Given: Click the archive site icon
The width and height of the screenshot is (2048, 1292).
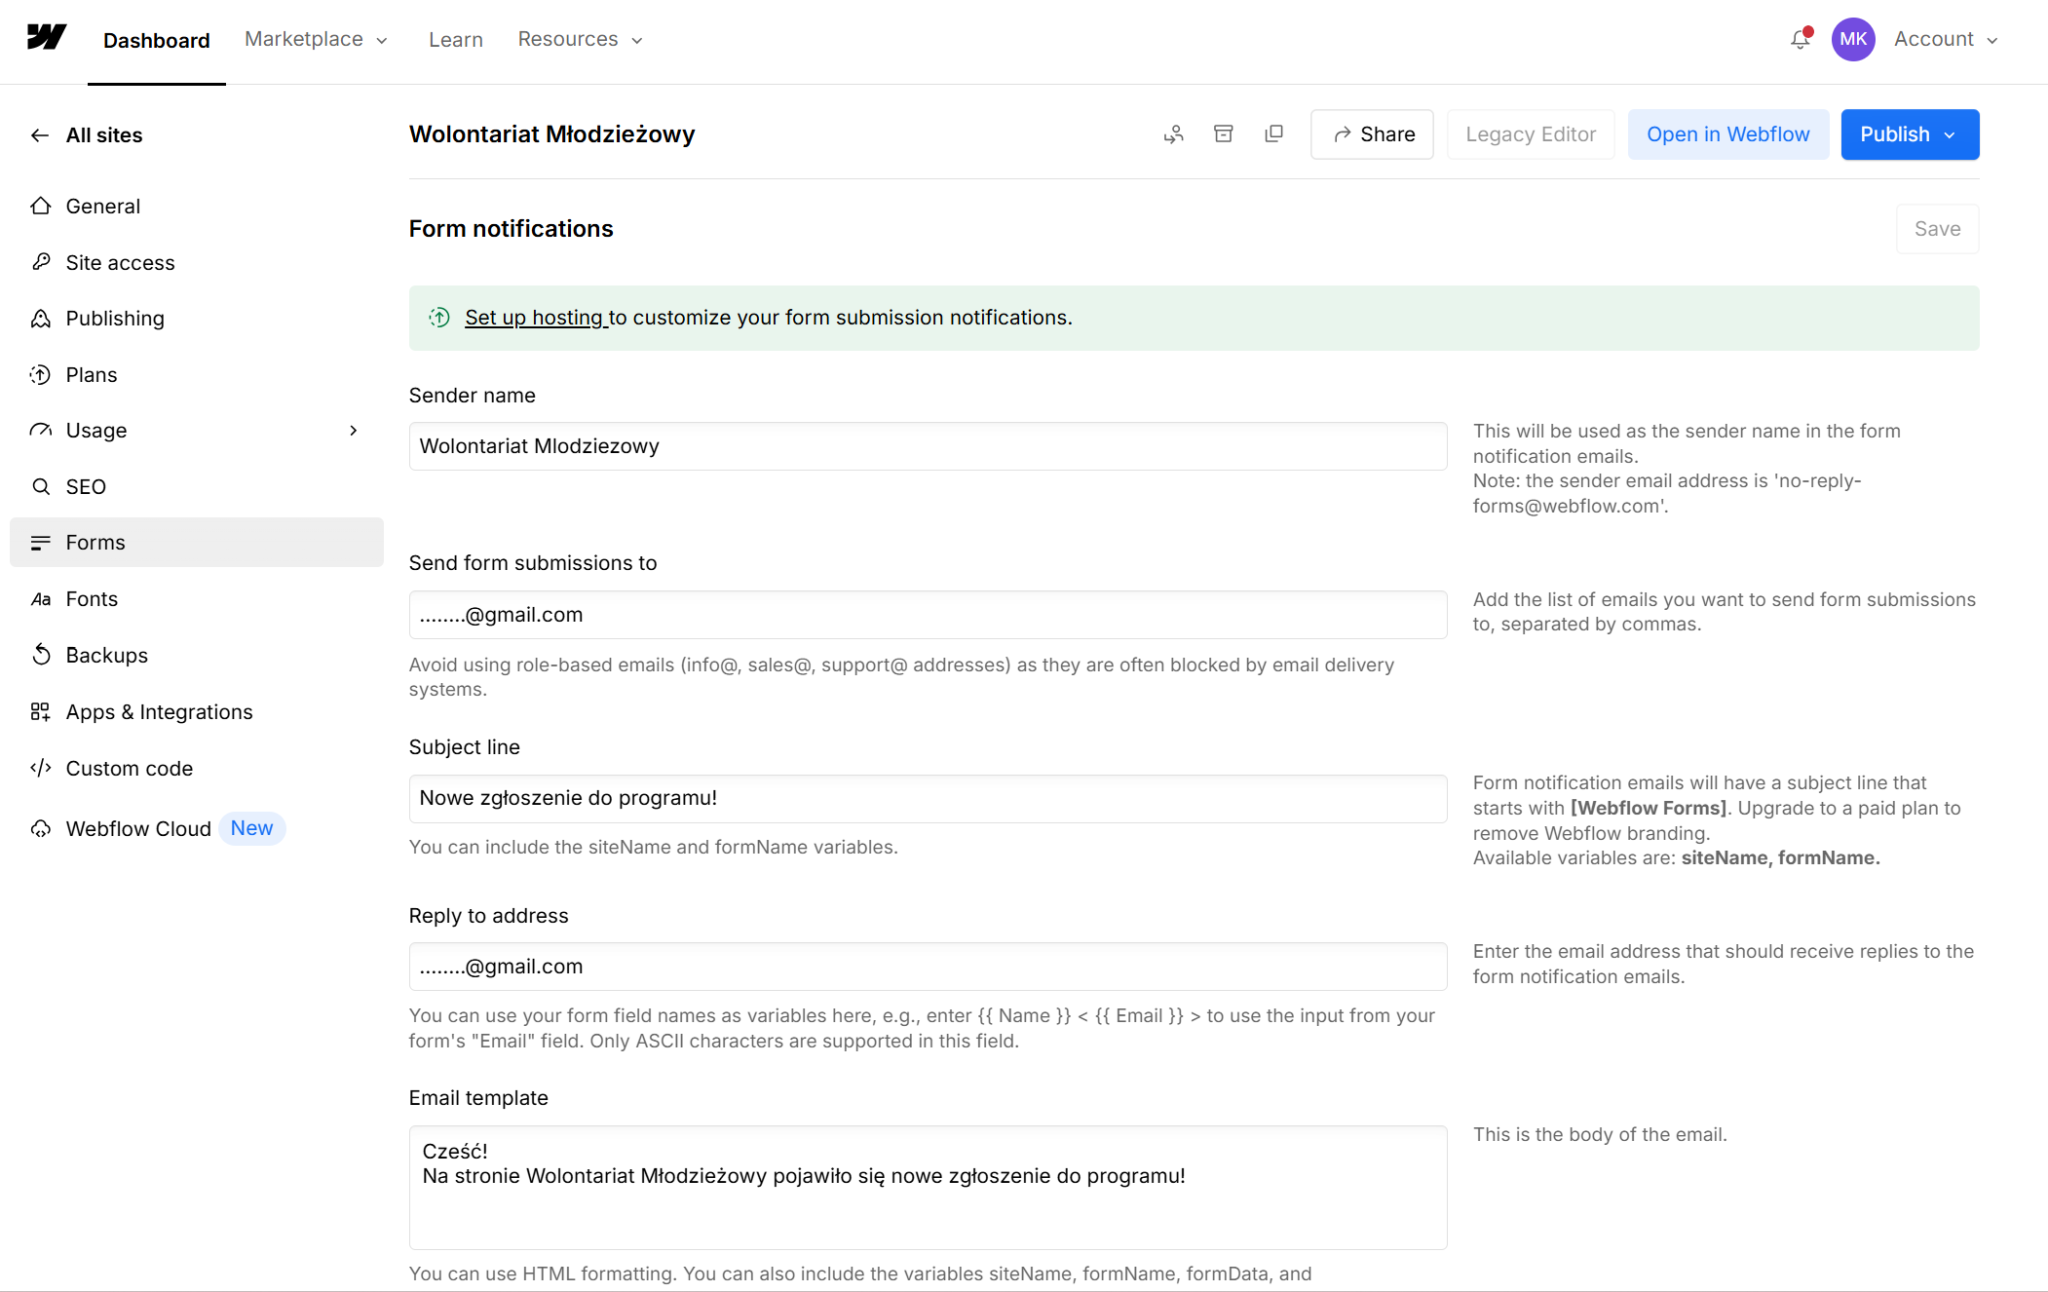Looking at the screenshot, I should tap(1223, 134).
